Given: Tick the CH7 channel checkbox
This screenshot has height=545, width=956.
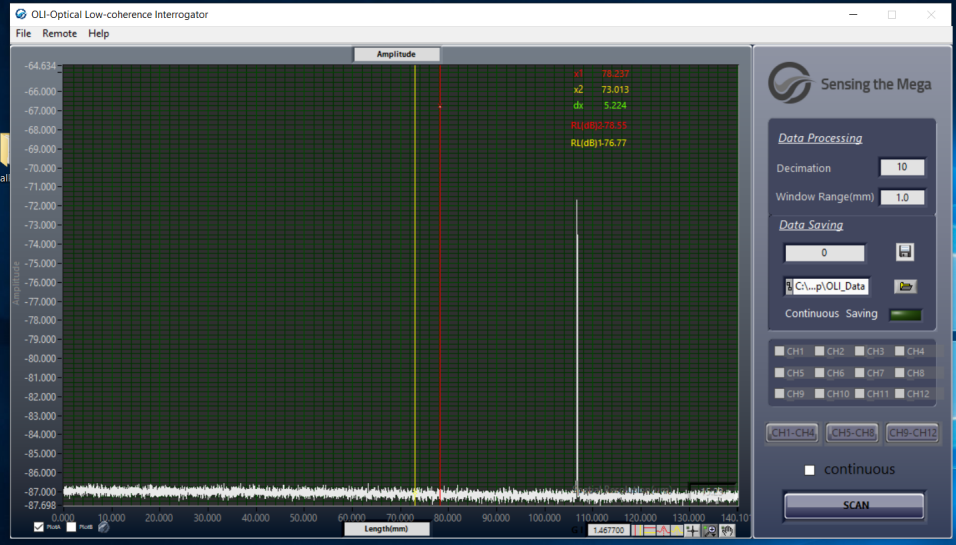Looking at the screenshot, I should 860,372.
